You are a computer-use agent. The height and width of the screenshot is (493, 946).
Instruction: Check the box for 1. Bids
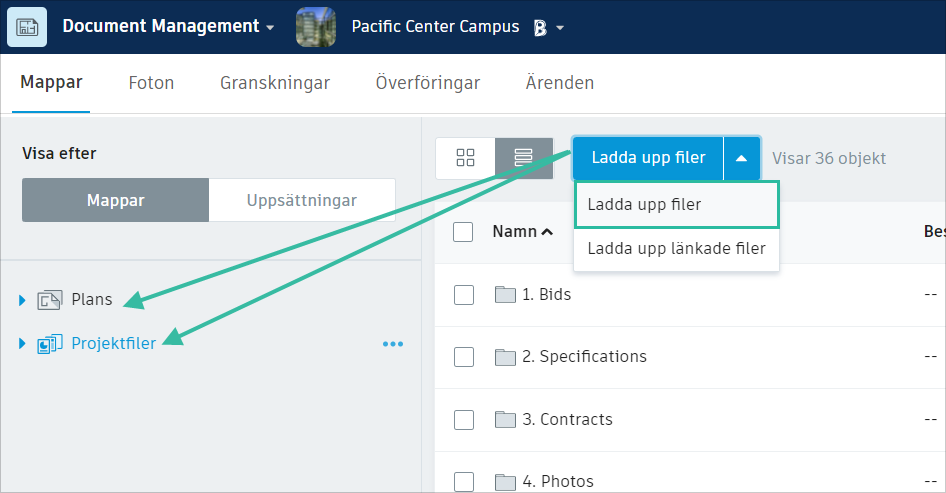pyautogui.click(x=463, y=294)
